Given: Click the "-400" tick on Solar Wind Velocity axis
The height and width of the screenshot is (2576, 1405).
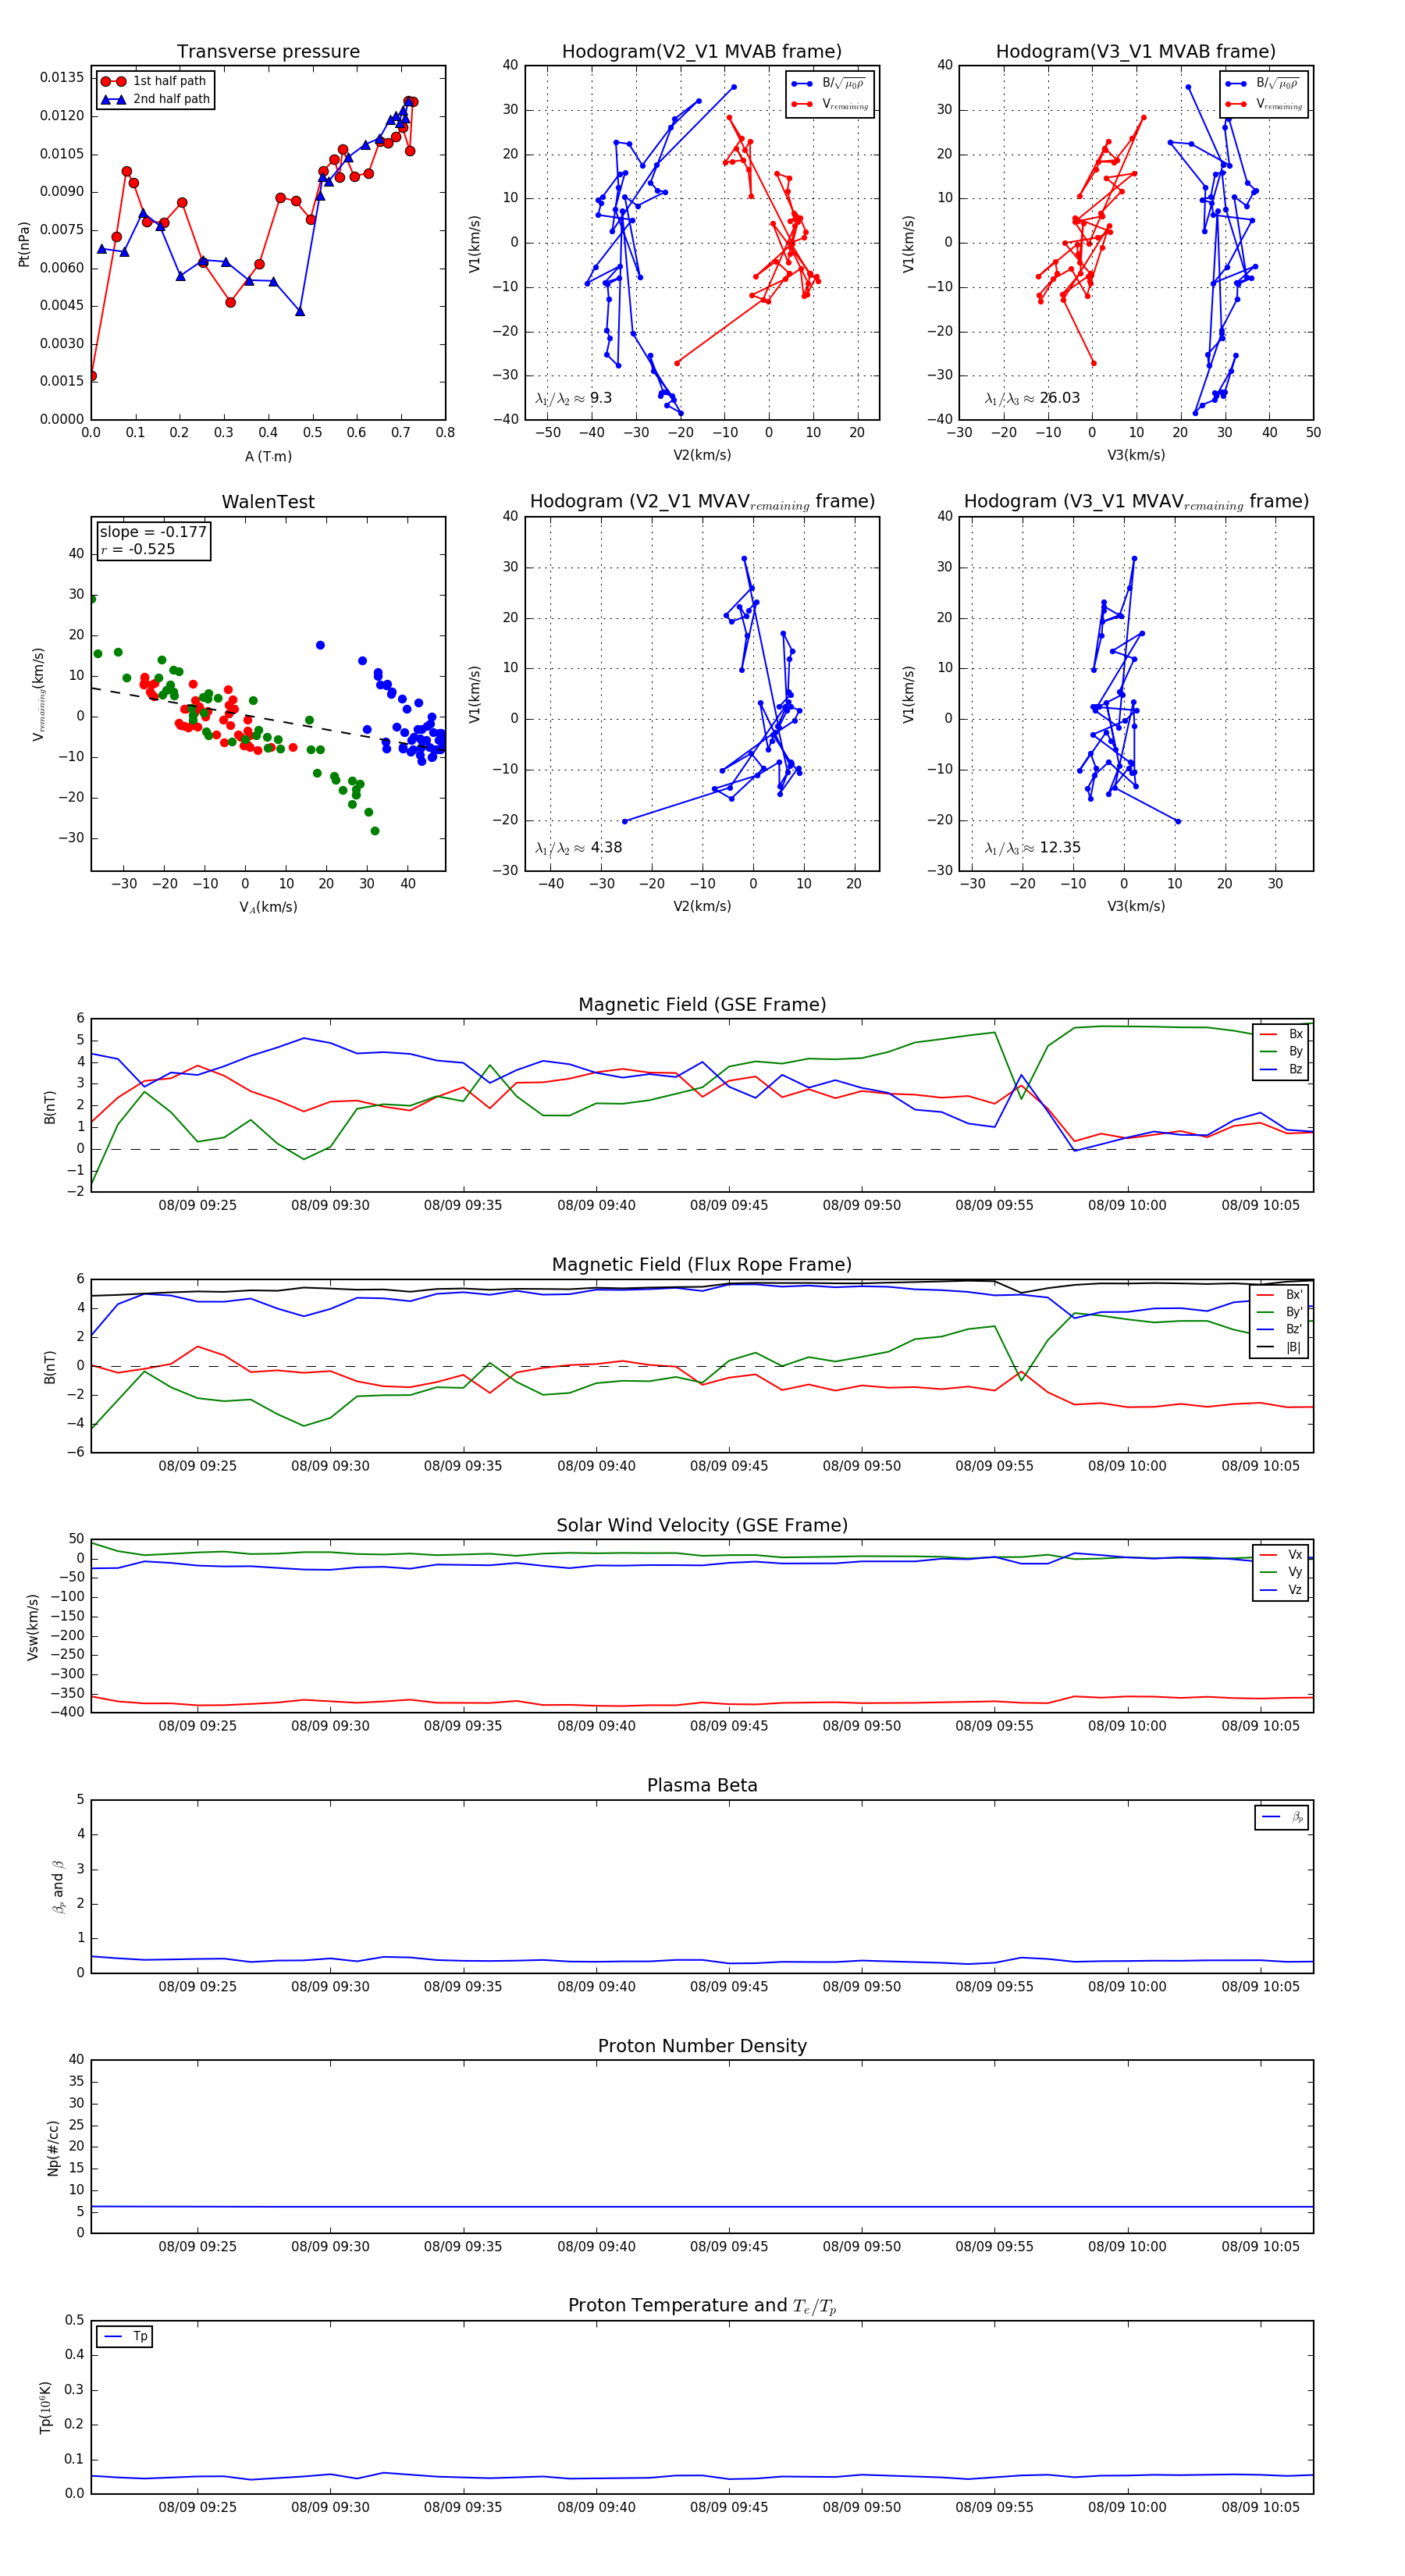Looking at the screenshot, I should coord(67,1712).
